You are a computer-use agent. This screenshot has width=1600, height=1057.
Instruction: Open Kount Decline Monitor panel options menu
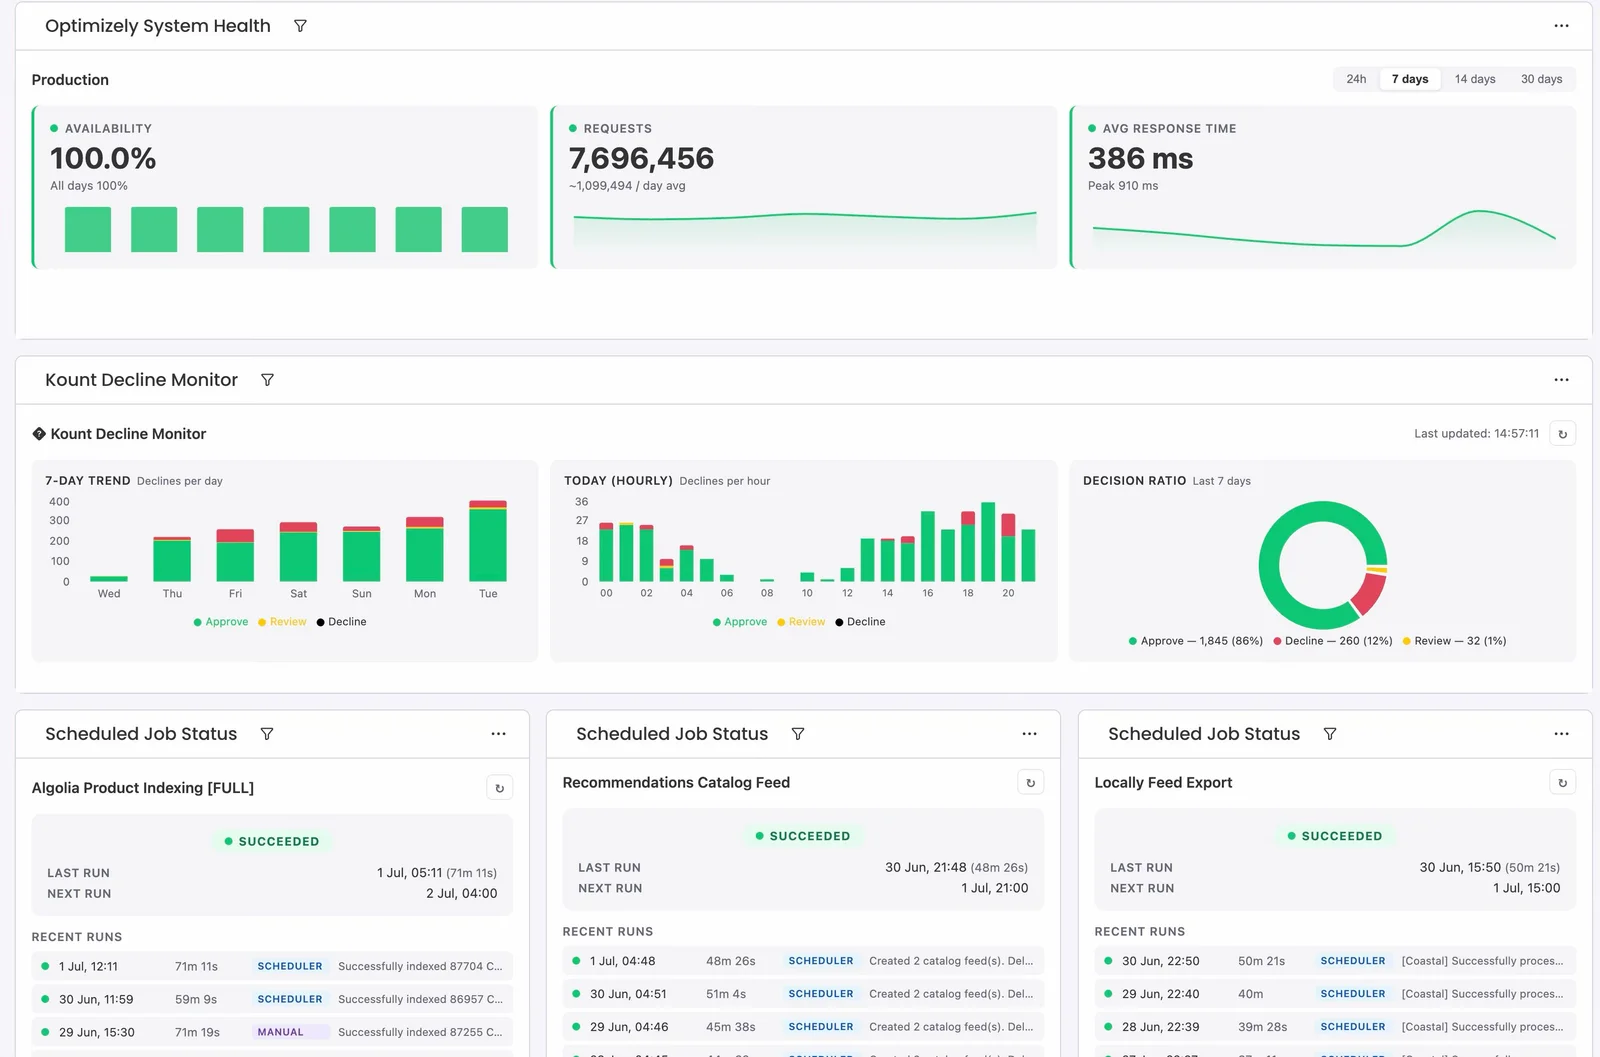(1561, 380)
